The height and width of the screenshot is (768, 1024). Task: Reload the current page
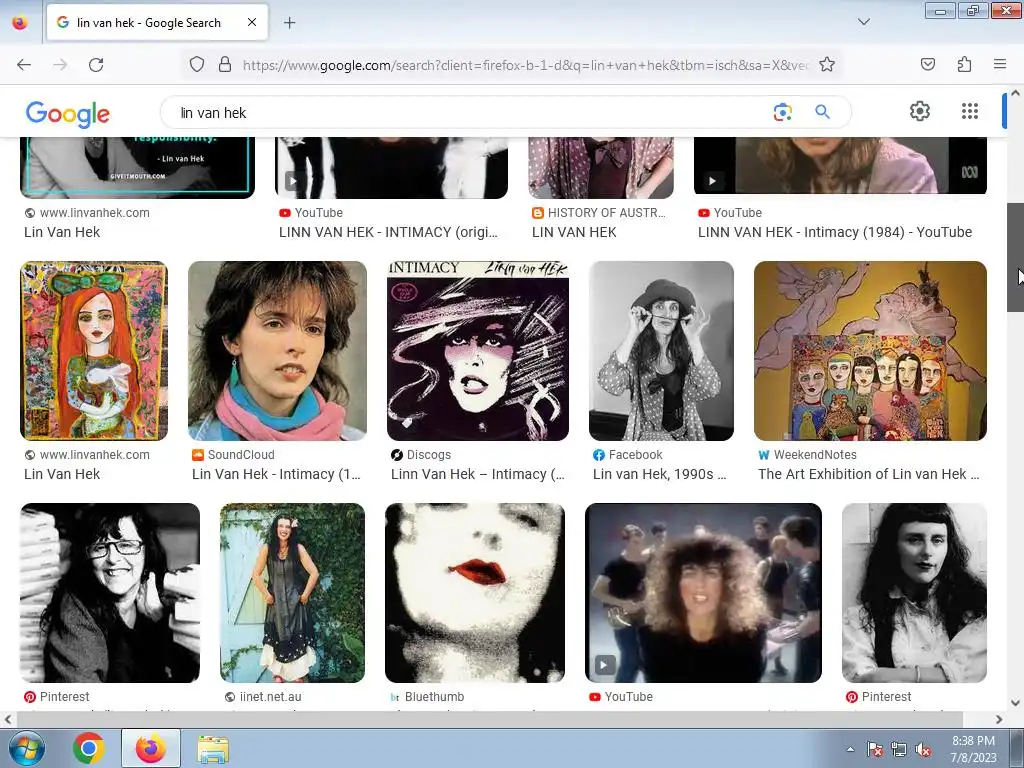point(96,65)
